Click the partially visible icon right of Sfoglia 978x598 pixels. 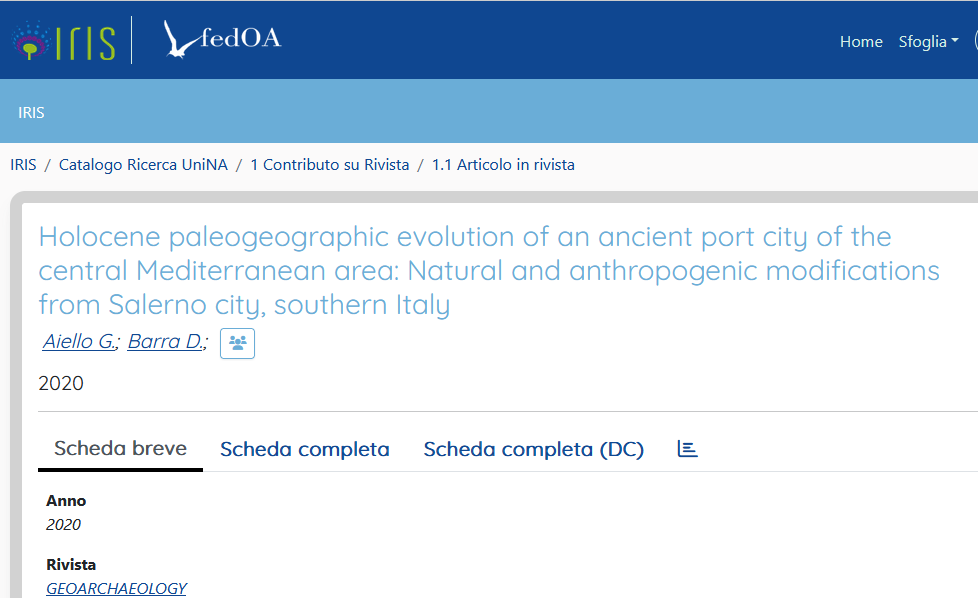coord(975,42)
